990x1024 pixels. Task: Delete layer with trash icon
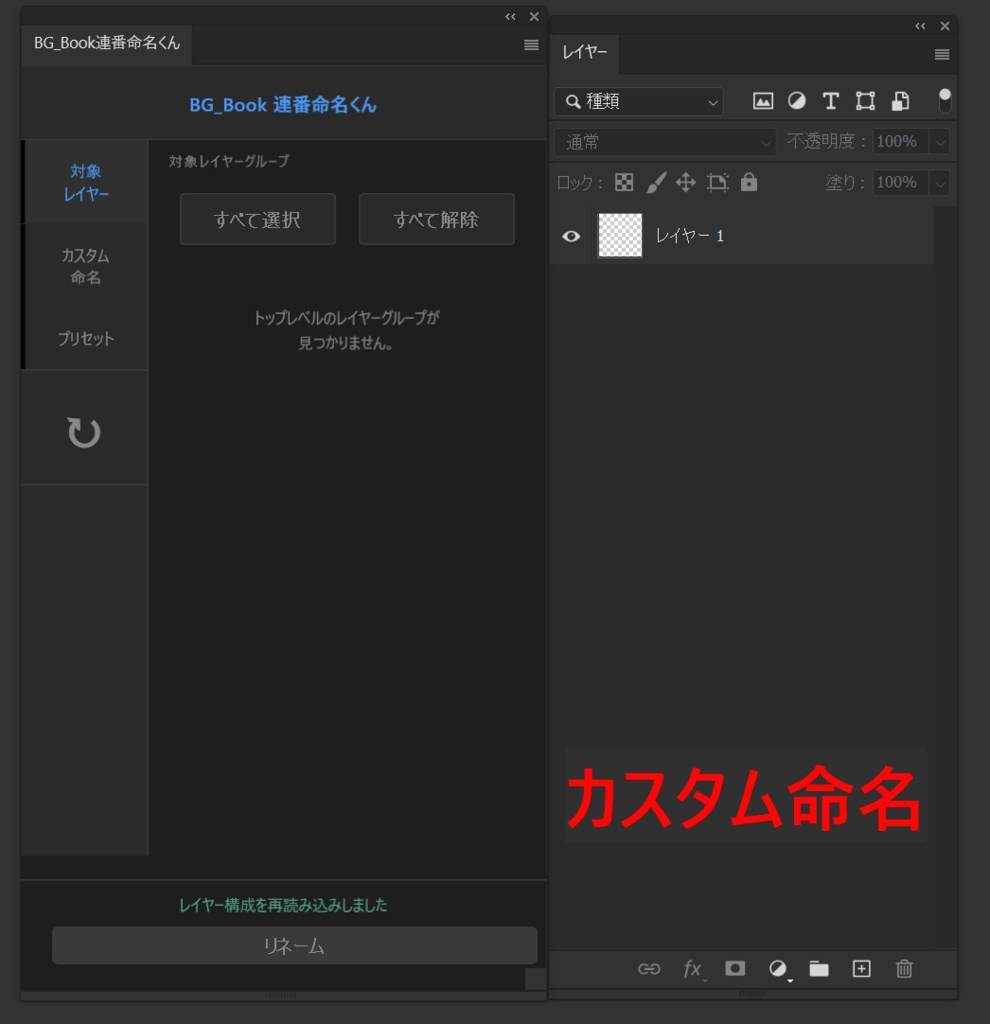coord(904,968)
